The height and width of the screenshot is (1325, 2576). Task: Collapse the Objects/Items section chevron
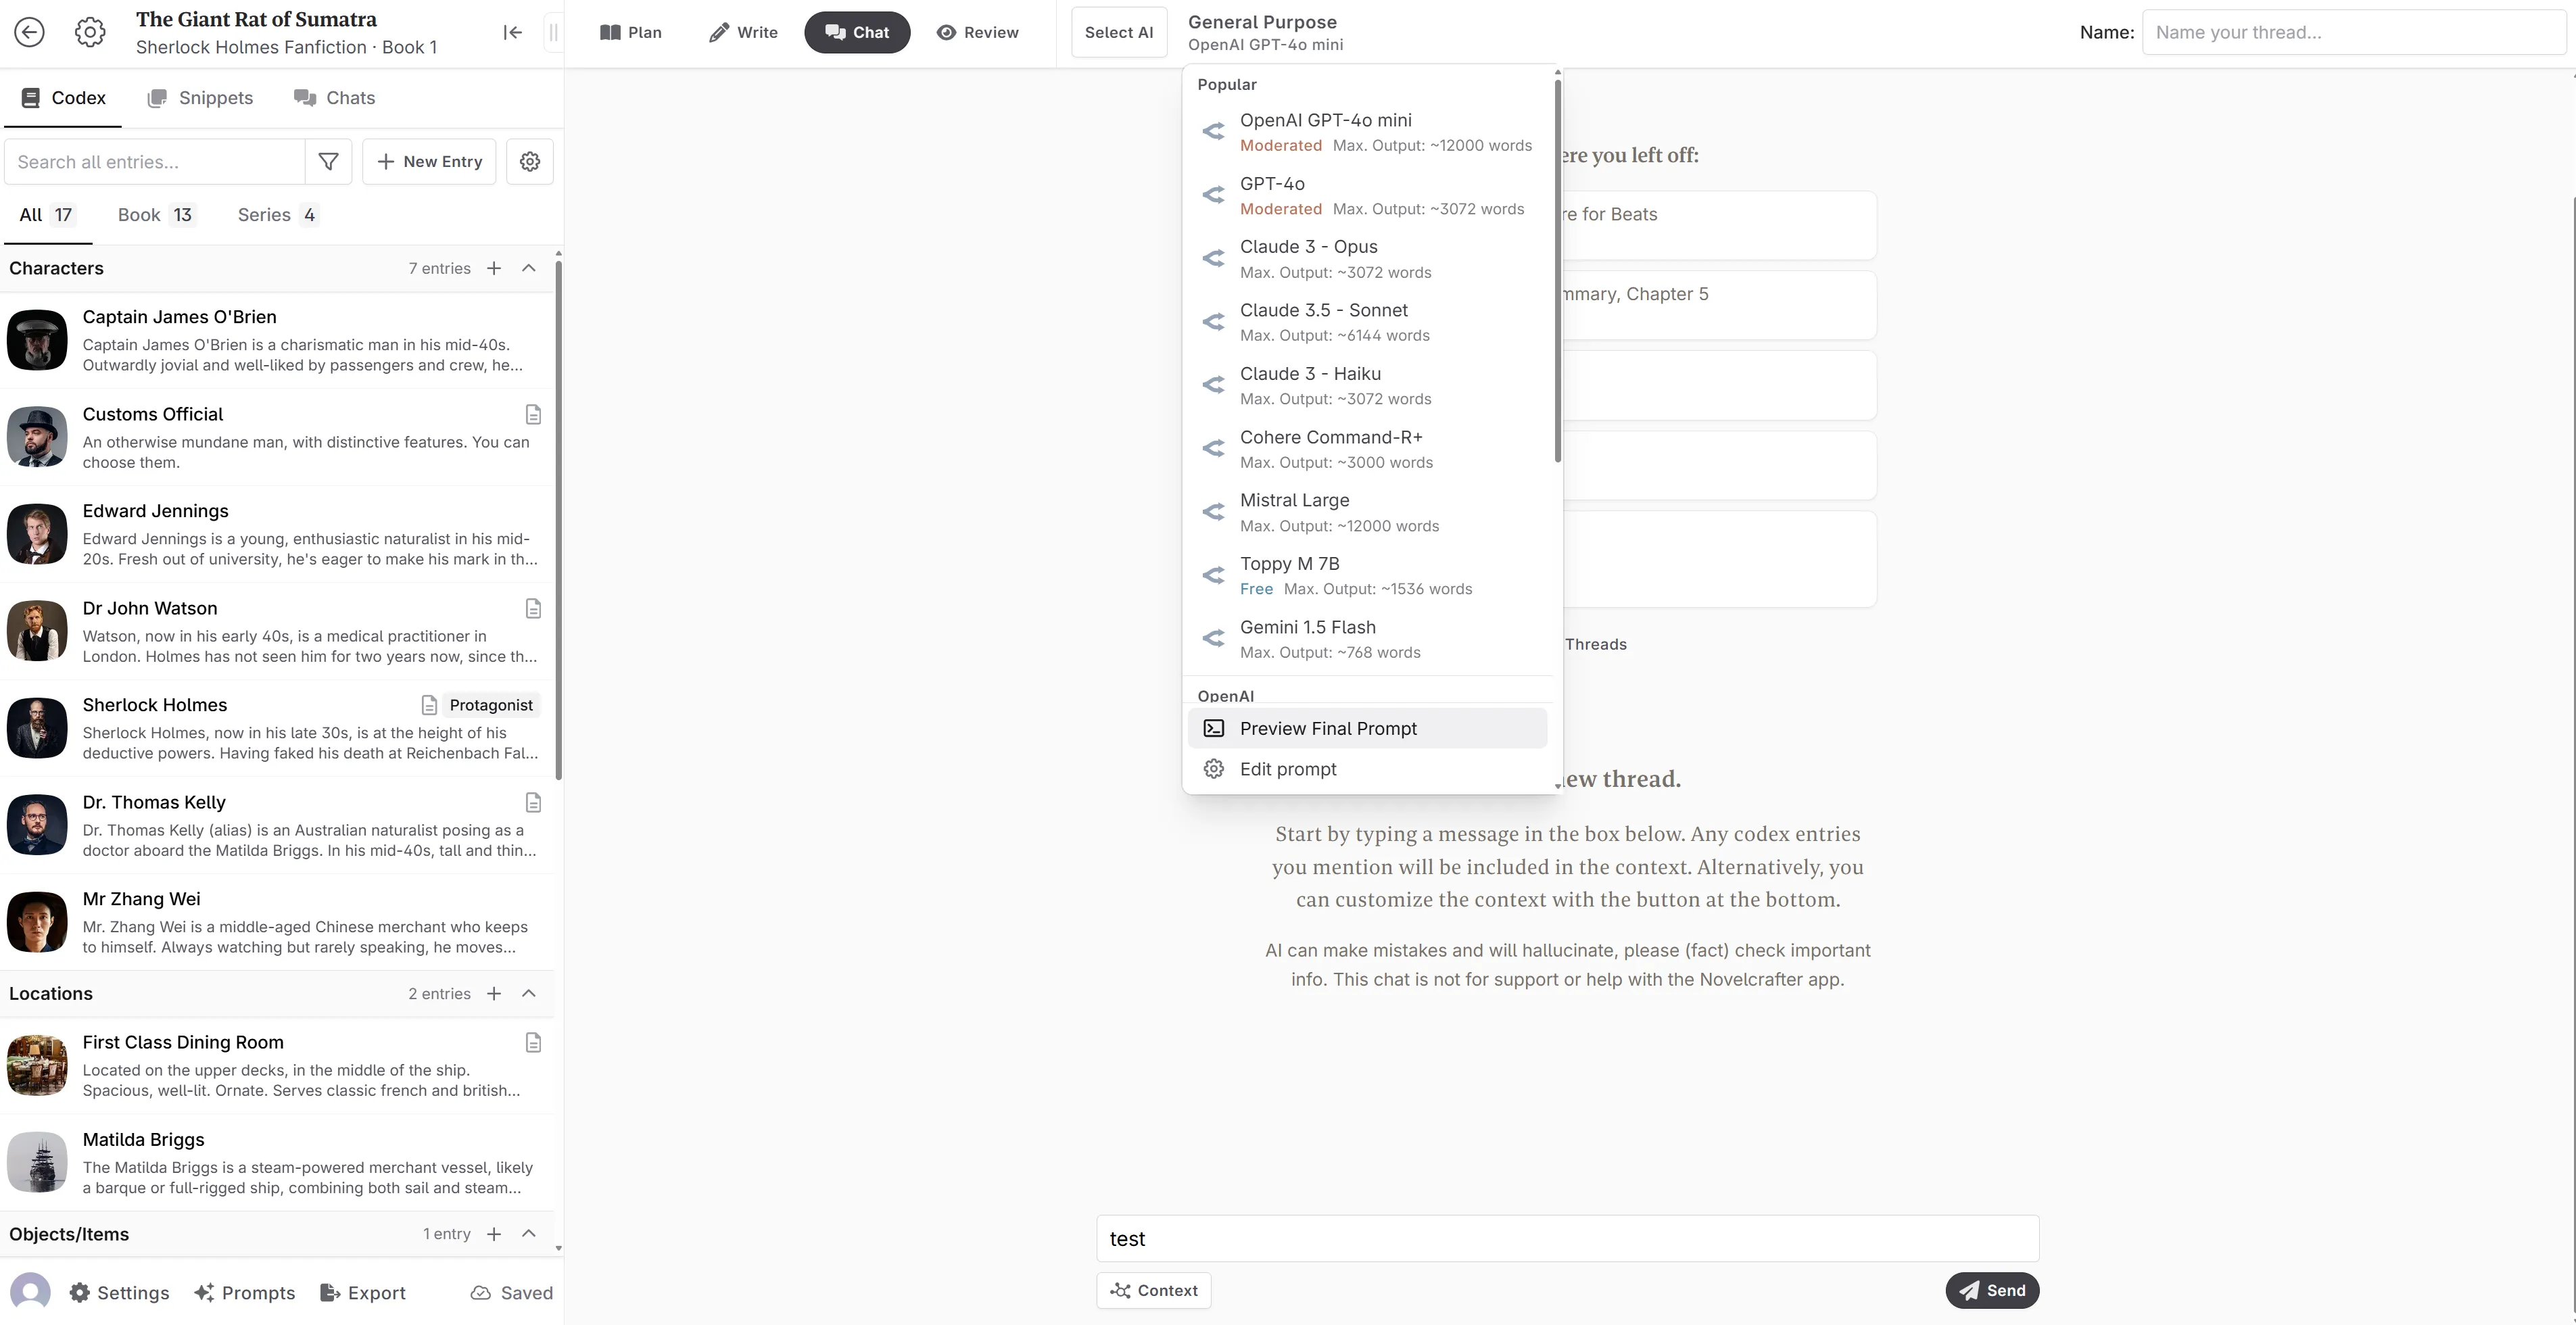pos(529,1234)
